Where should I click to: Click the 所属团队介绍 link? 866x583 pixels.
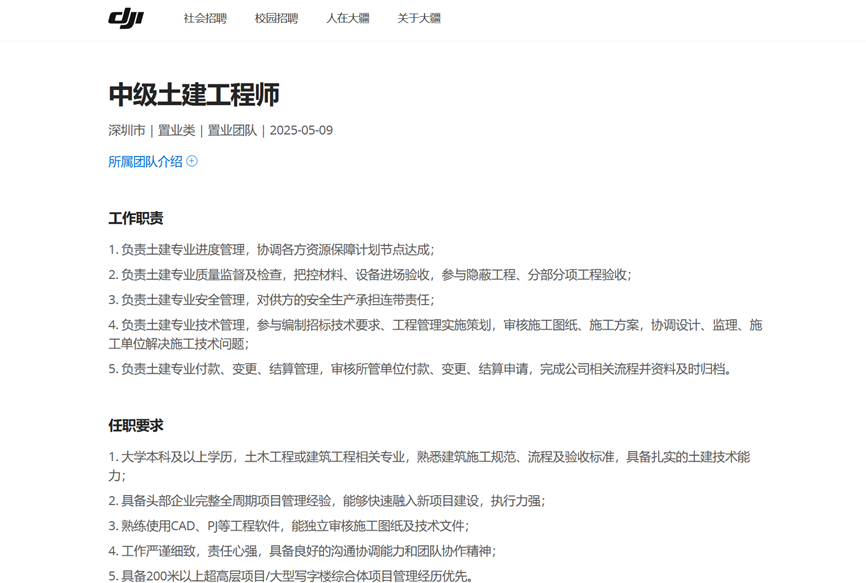click(x=145, y=161)
